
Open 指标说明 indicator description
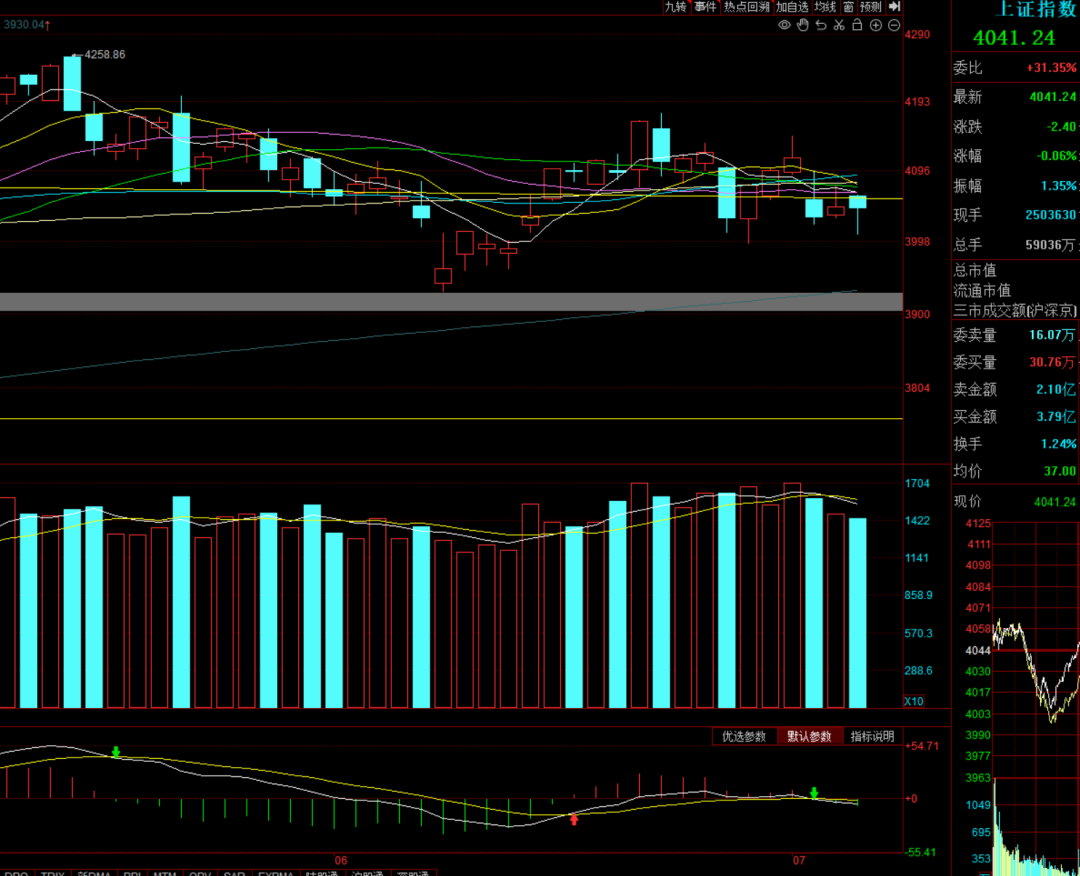tap(873, 736)
